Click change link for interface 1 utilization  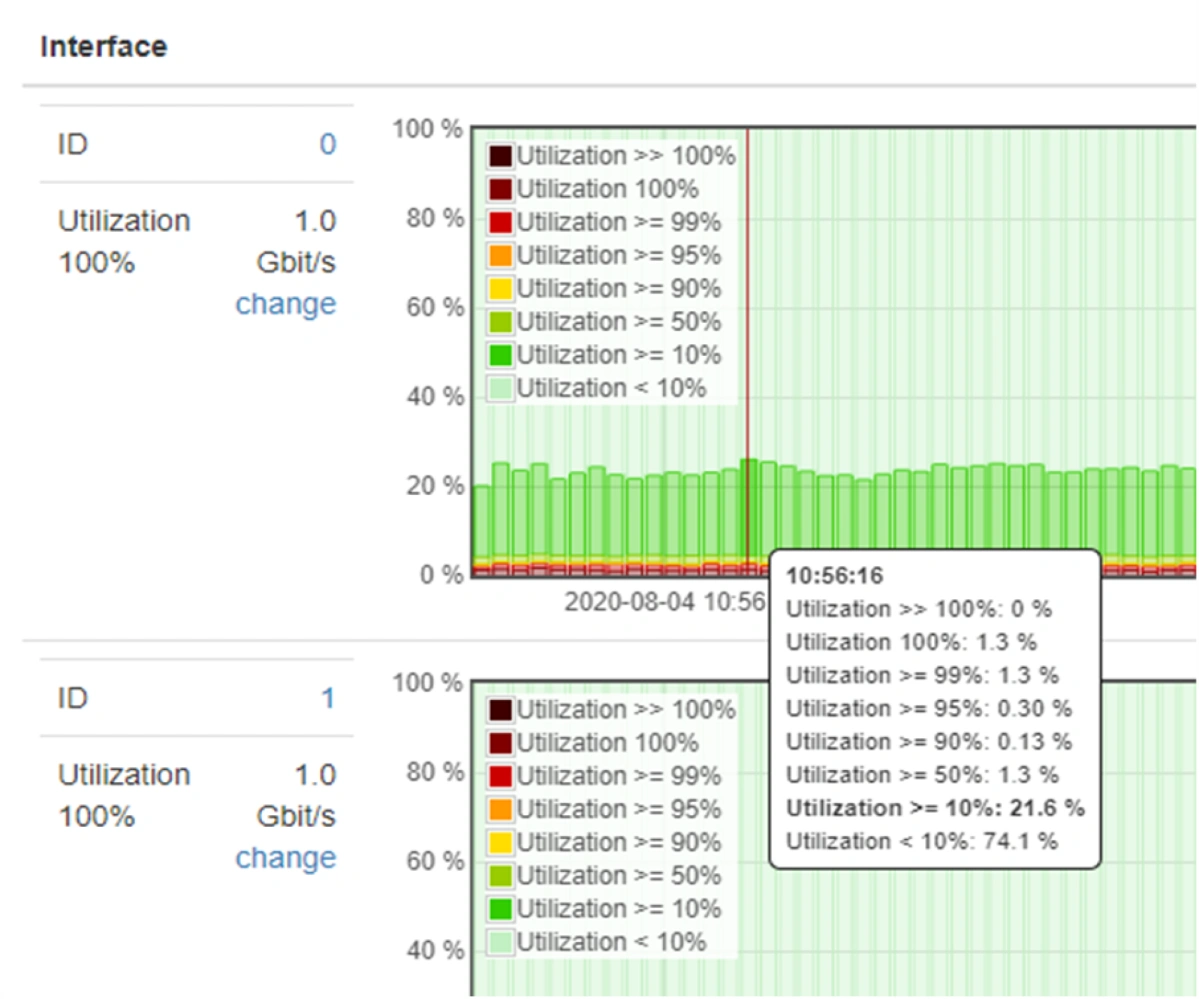click(285, 858)
